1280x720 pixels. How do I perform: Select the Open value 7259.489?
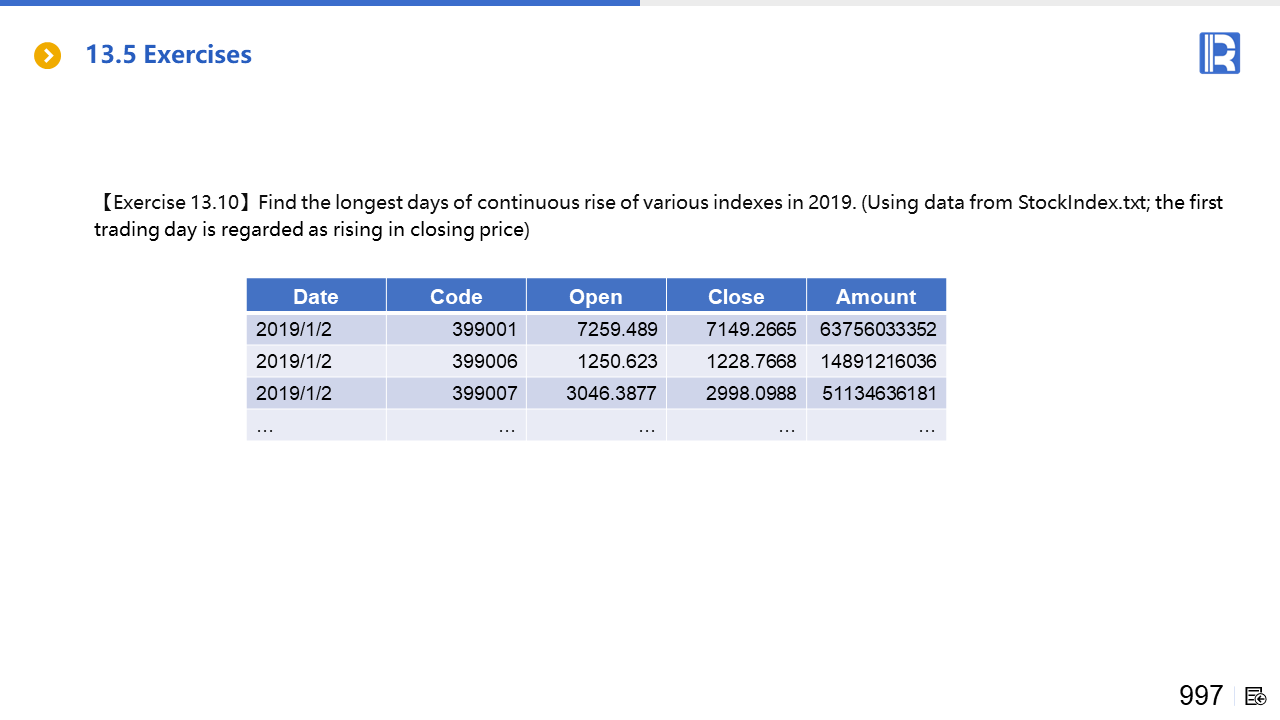(617, 329)
